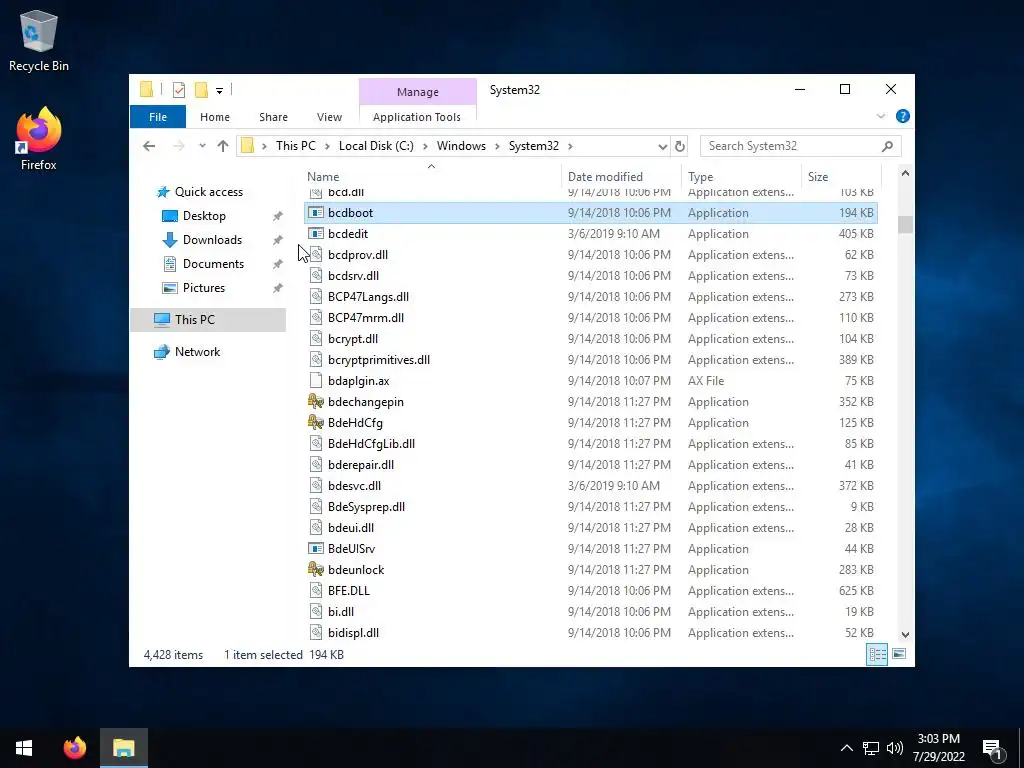This screenshot has width=1024, height=768.
Task: Click the New Folder quick access toolbar icon
Action: pyautogui.click(x=201, y=89)
